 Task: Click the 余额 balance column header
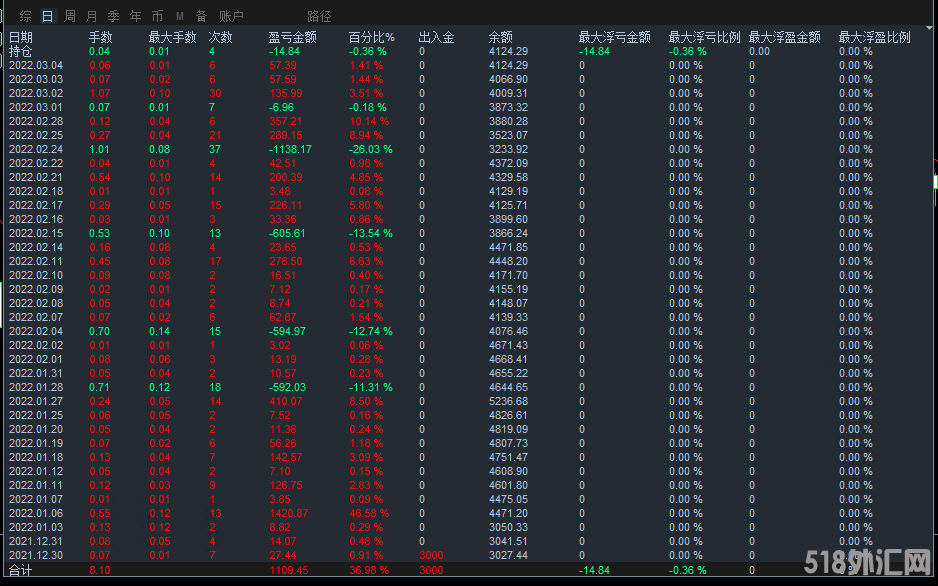click(501, 37)
